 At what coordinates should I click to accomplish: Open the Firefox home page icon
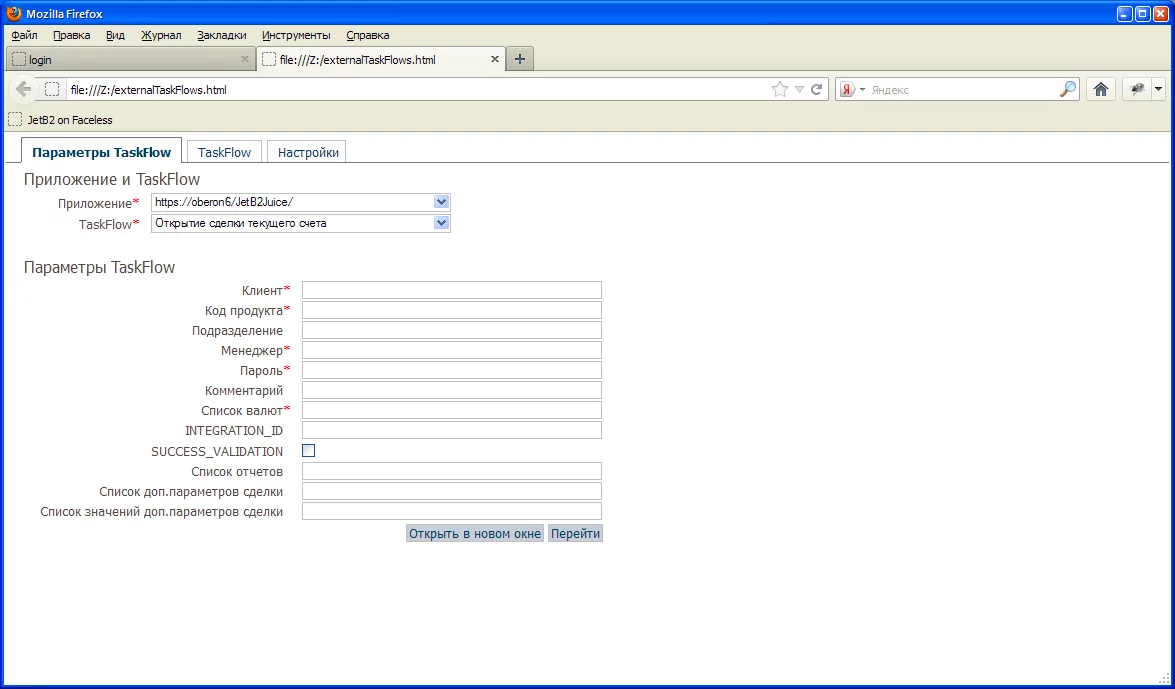[1100, 89]
